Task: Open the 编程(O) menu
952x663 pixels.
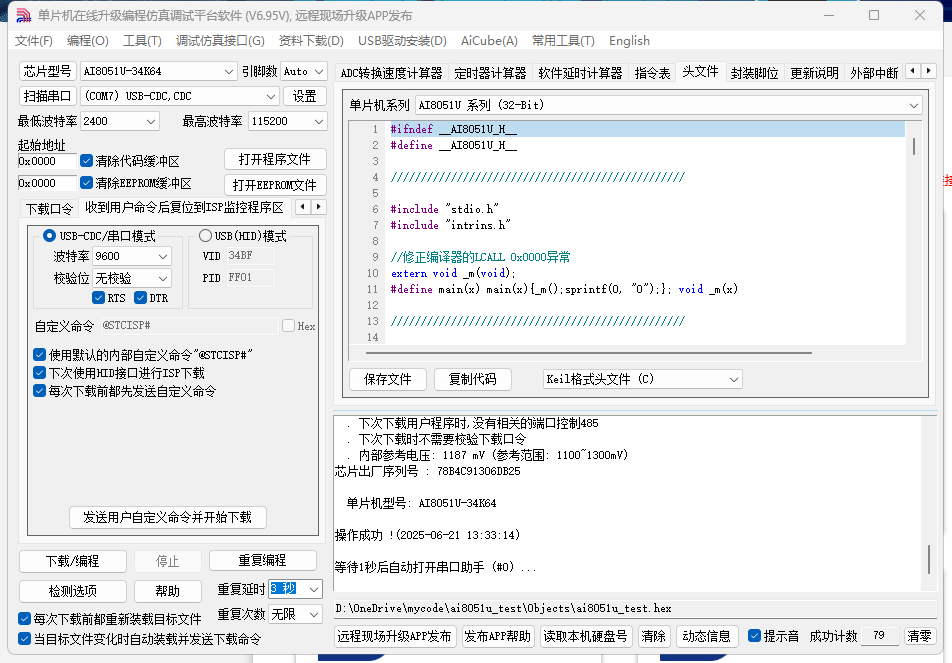Action: click(x=87, y=41)
